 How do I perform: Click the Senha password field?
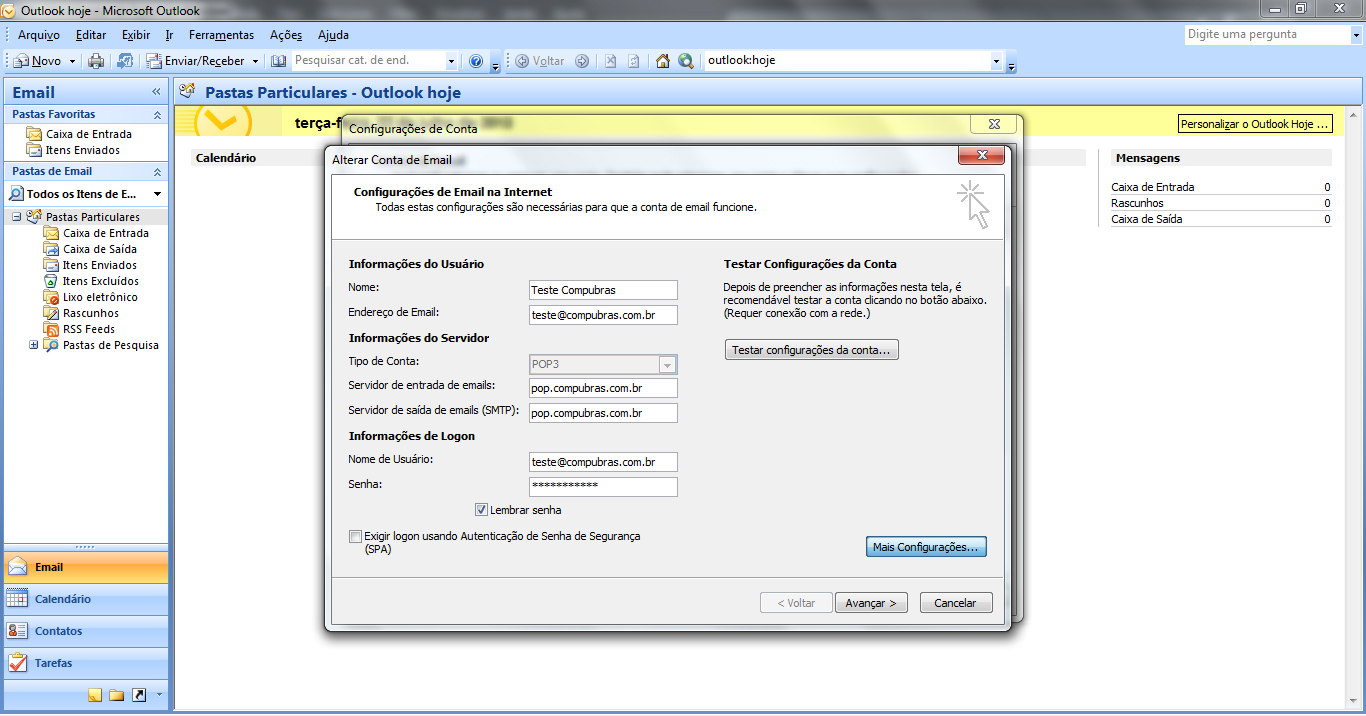pos(603,487)
